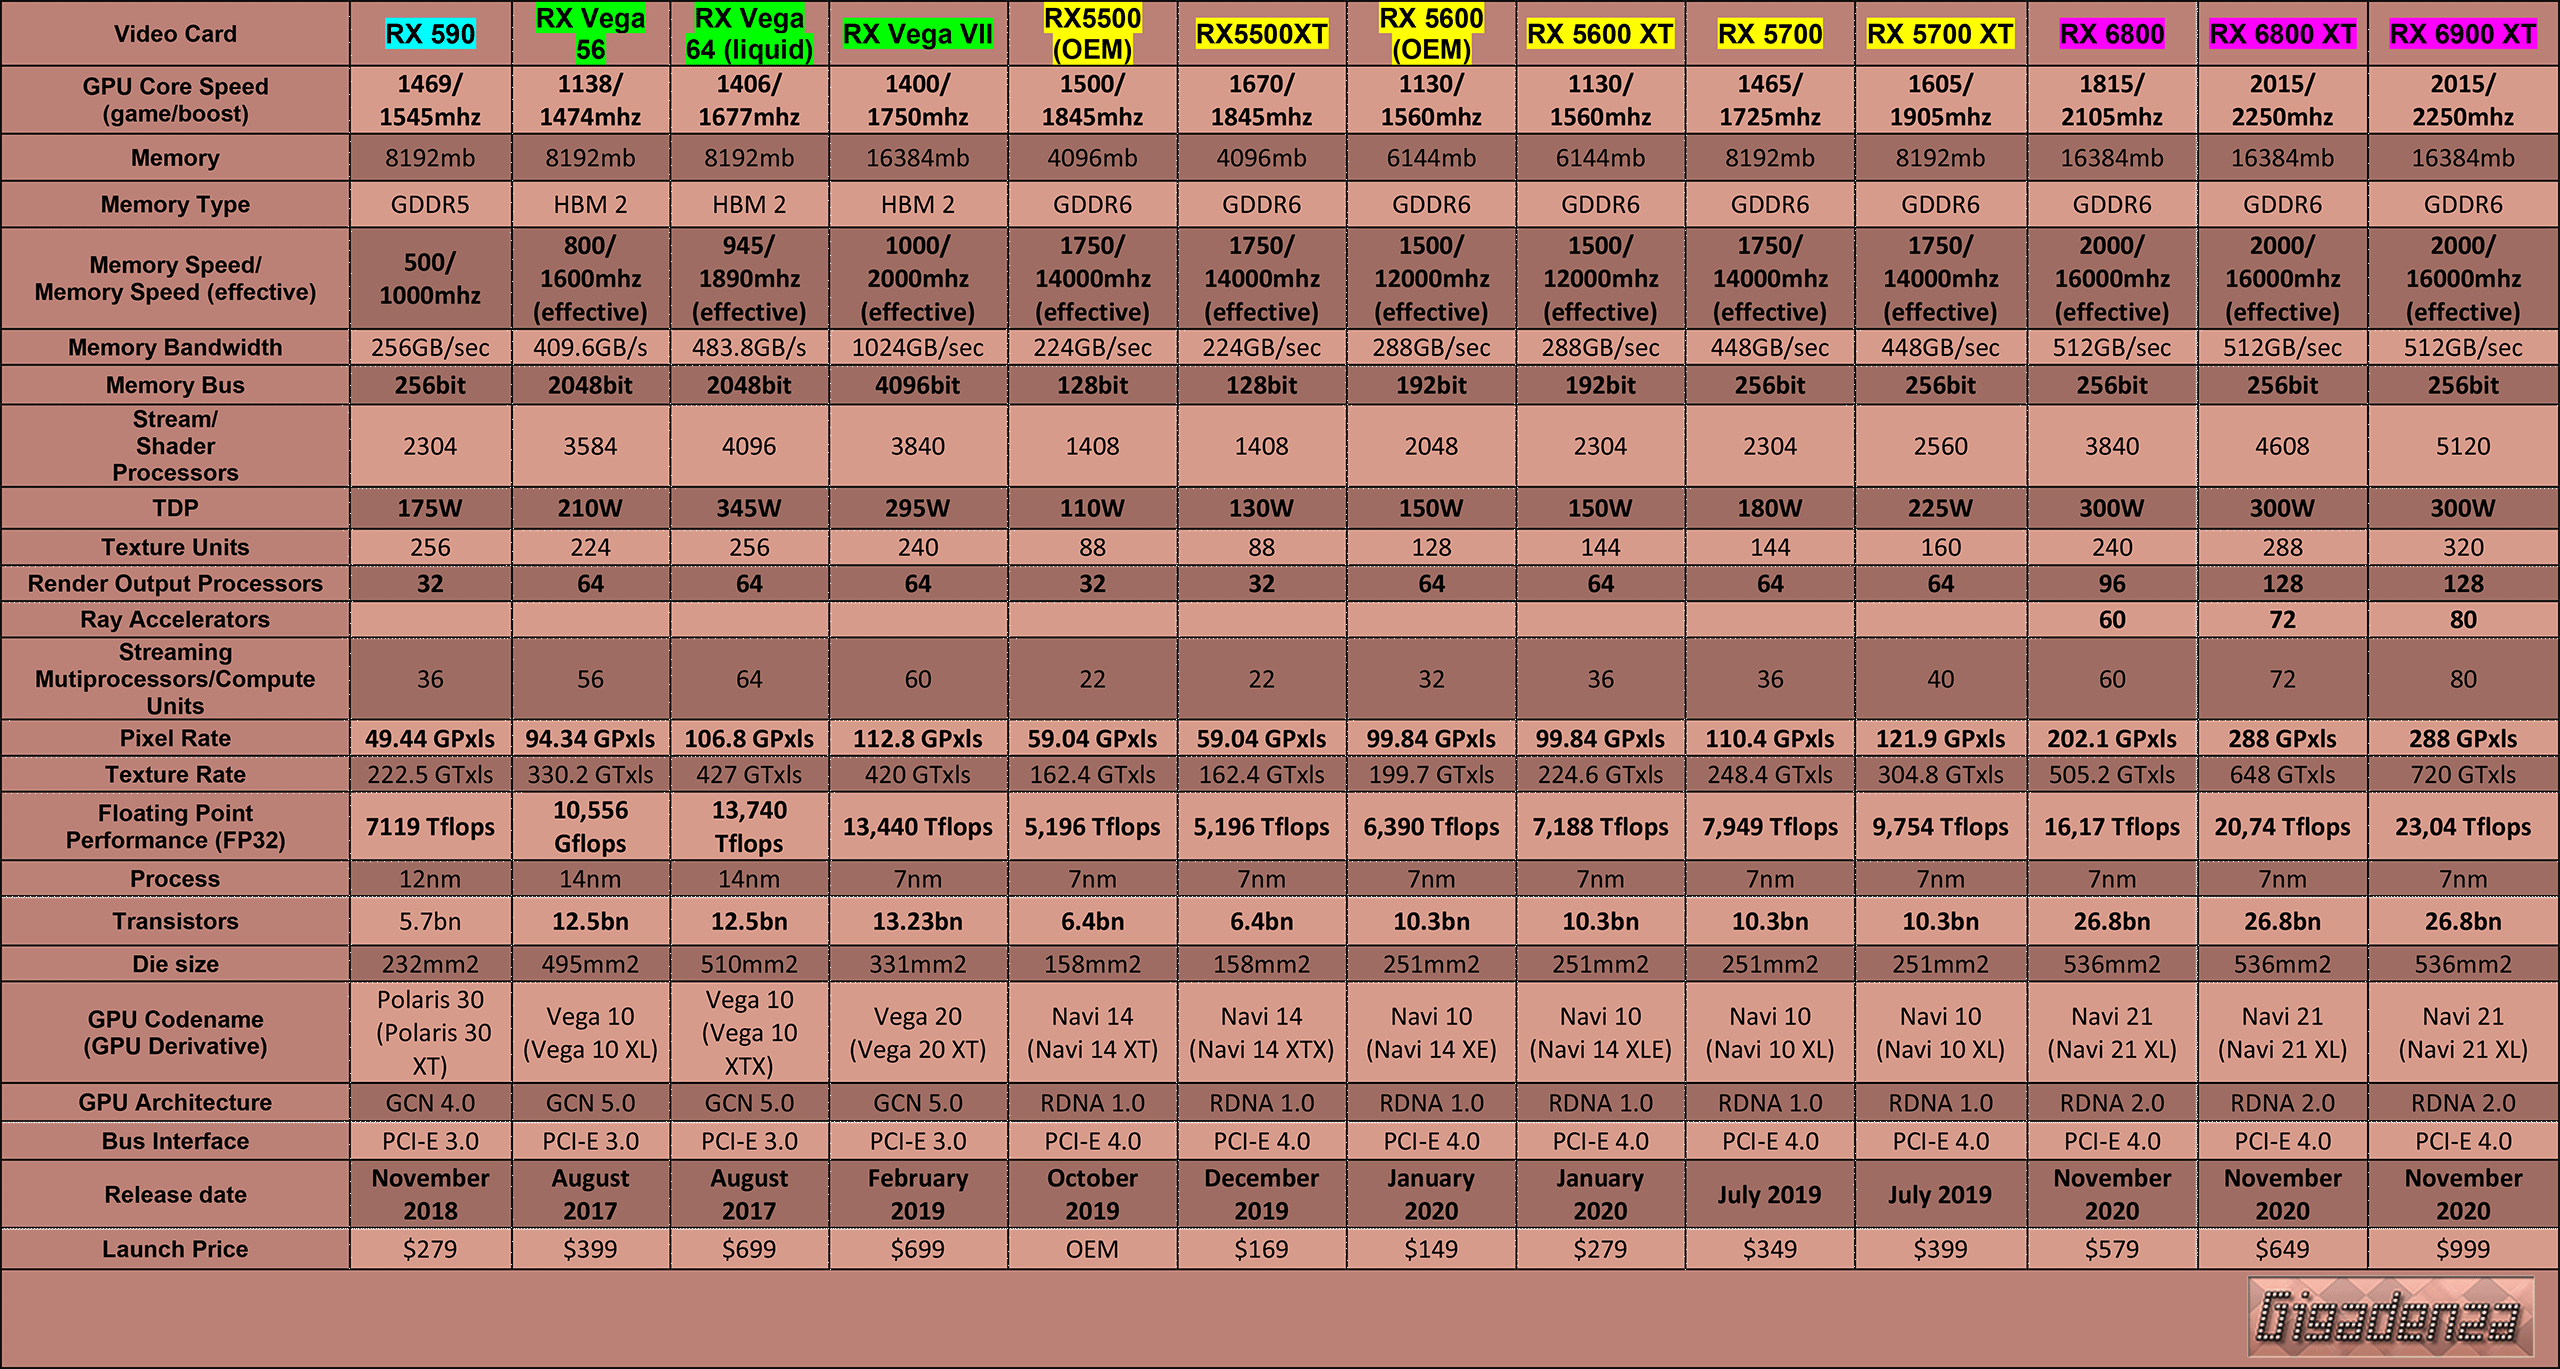Image resolution: width=2560 pixels, height=1369 pixels.
Task: Select the OEM launch price cell
Action: (x=1092, y=1249)
